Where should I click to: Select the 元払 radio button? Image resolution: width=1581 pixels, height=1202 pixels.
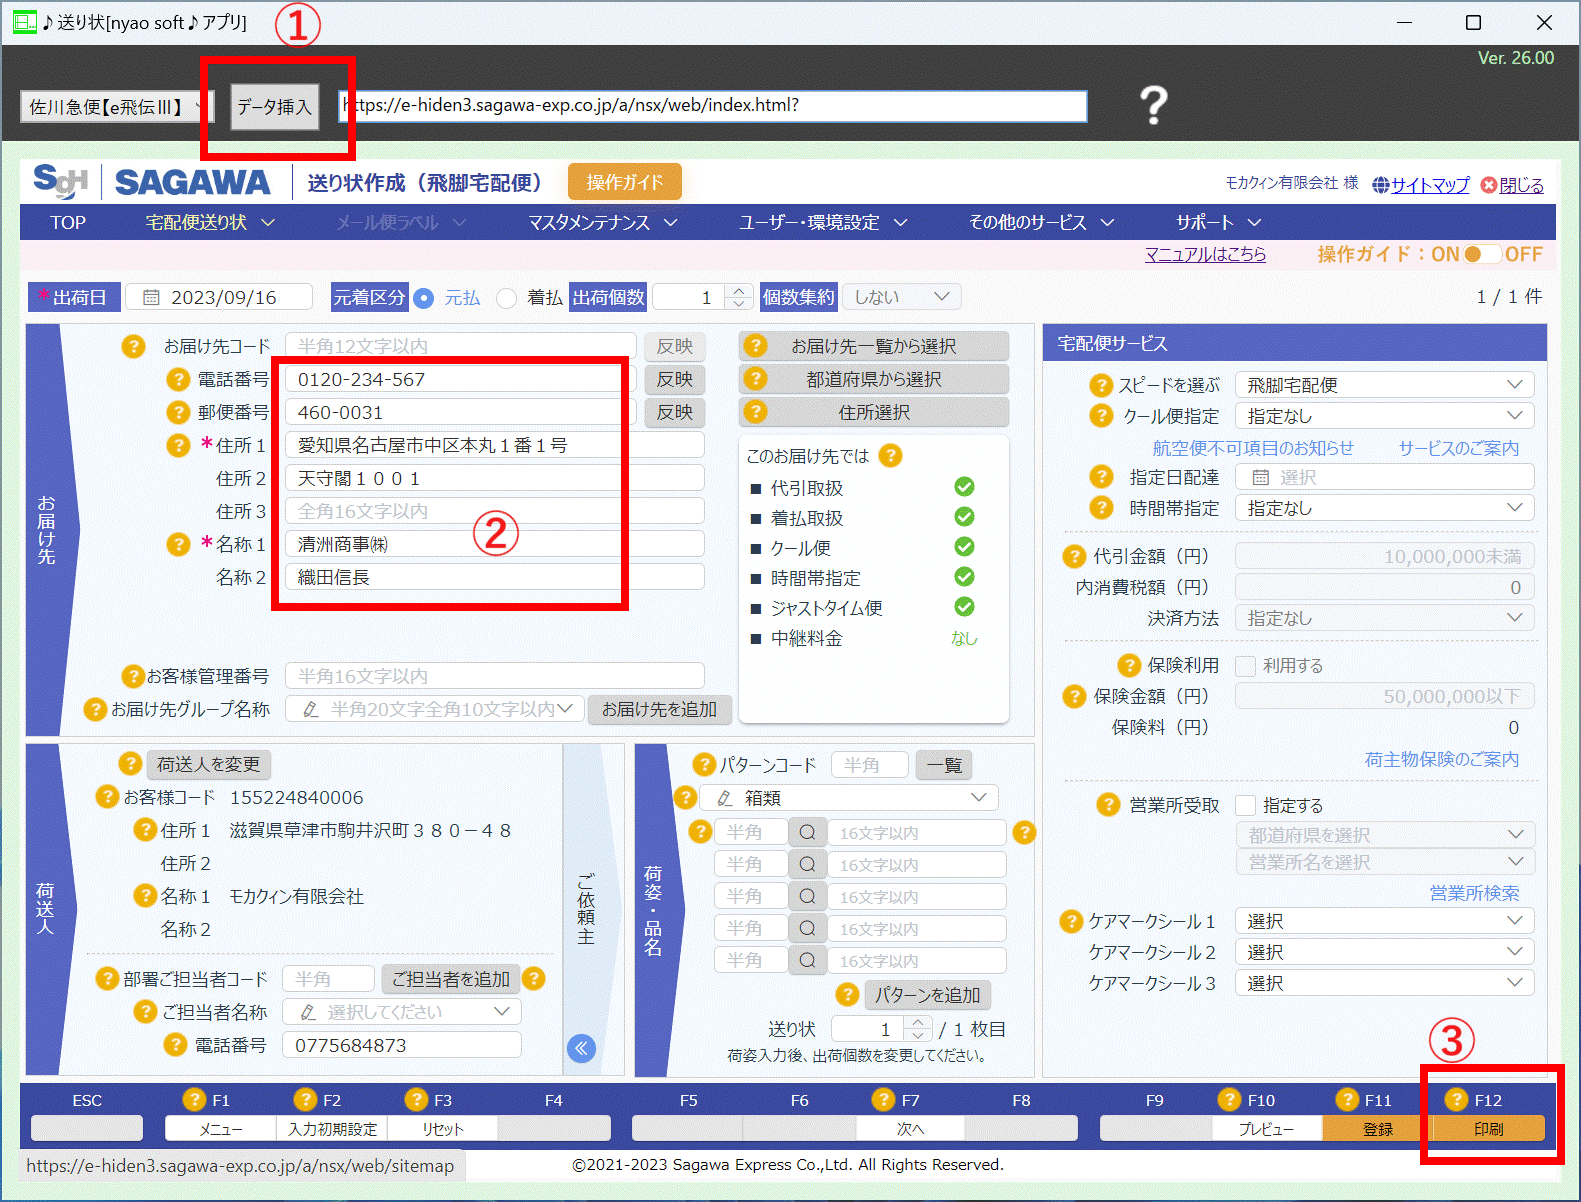[x=424, y=298]
